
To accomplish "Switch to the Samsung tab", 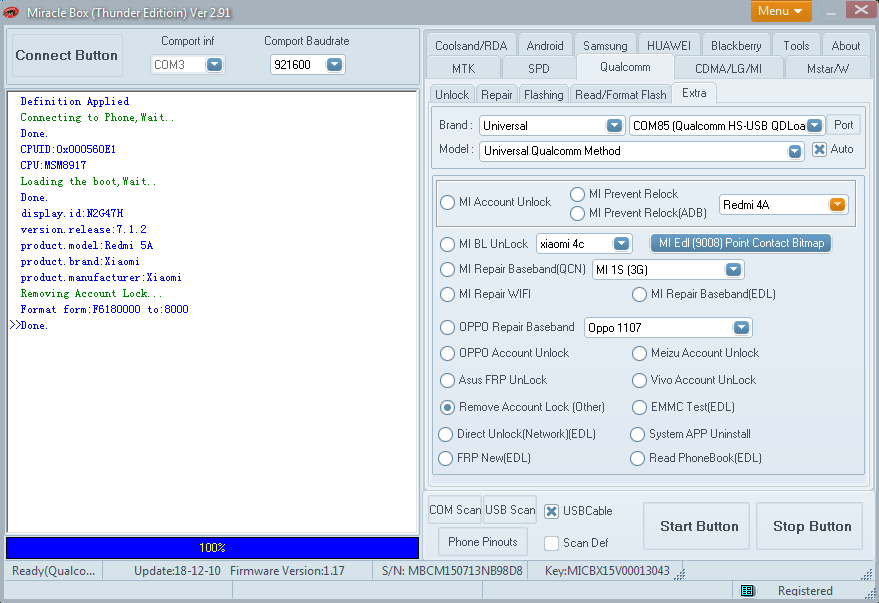I will point(605,45).
